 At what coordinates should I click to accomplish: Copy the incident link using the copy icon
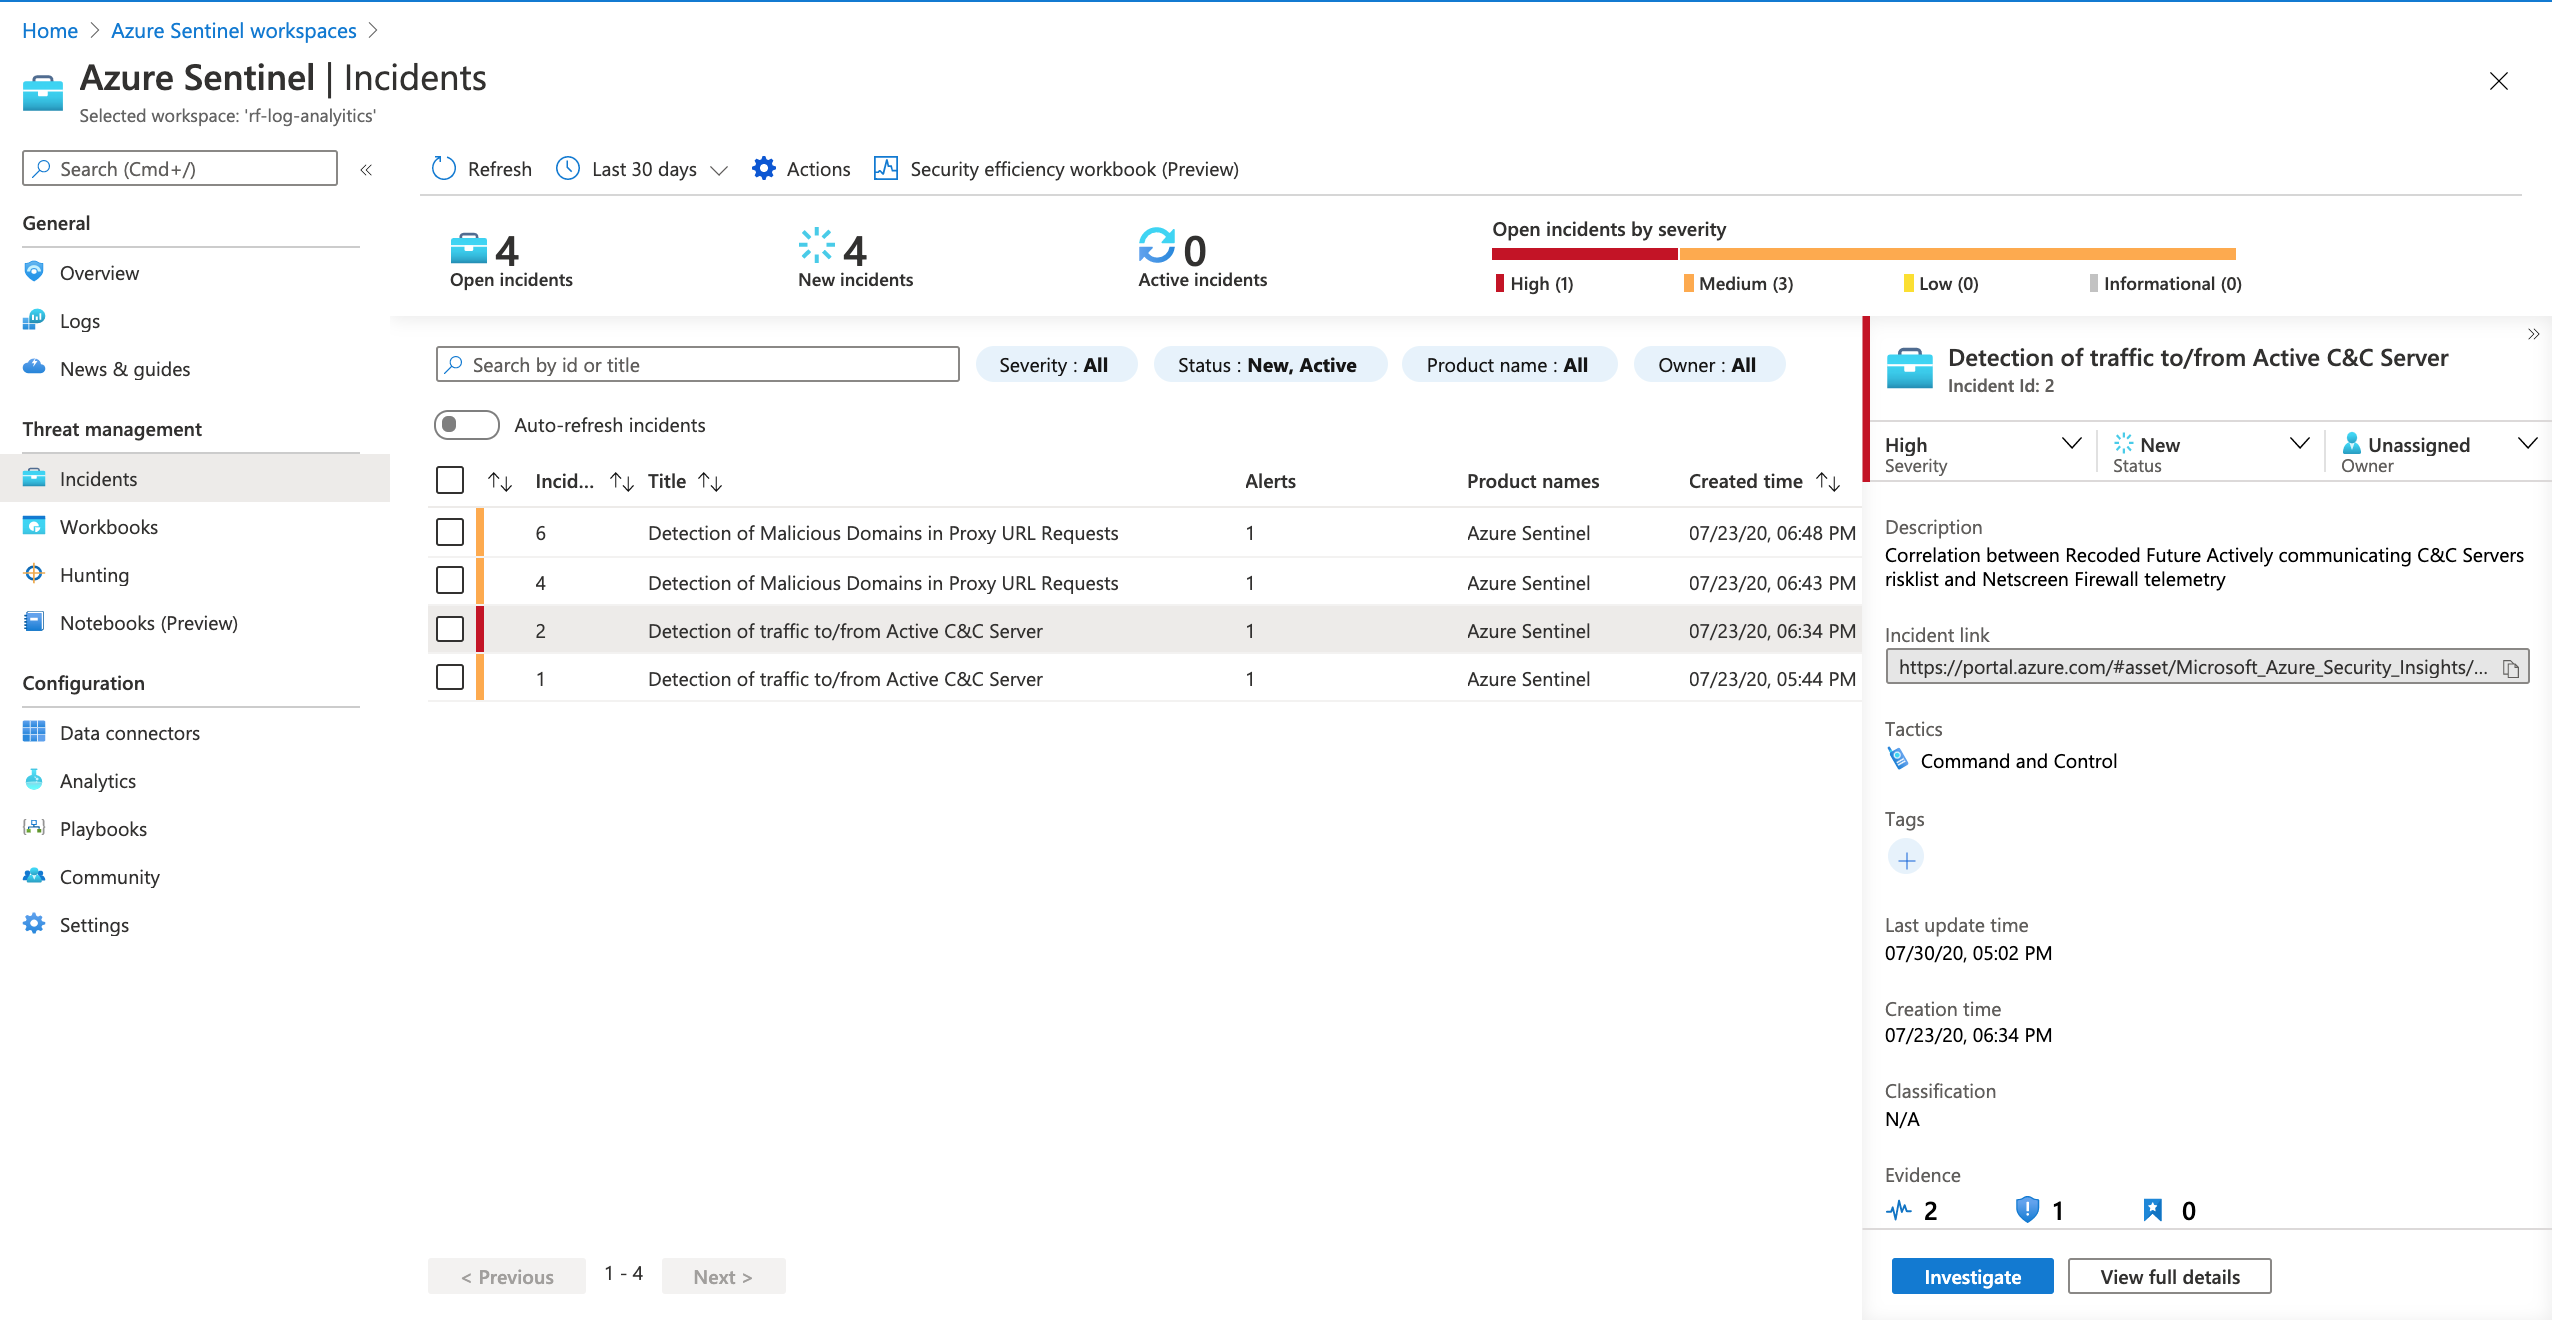(x=2510, y=668)
